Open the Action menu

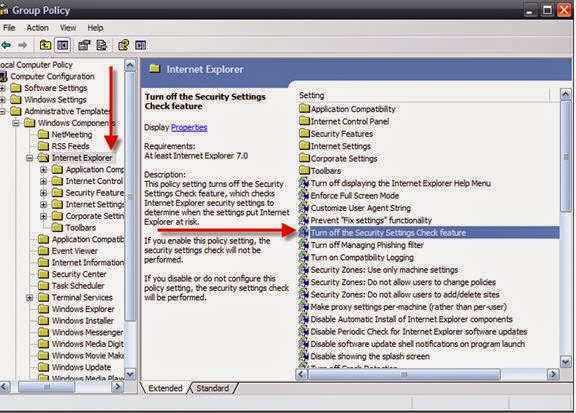(37, 28)
